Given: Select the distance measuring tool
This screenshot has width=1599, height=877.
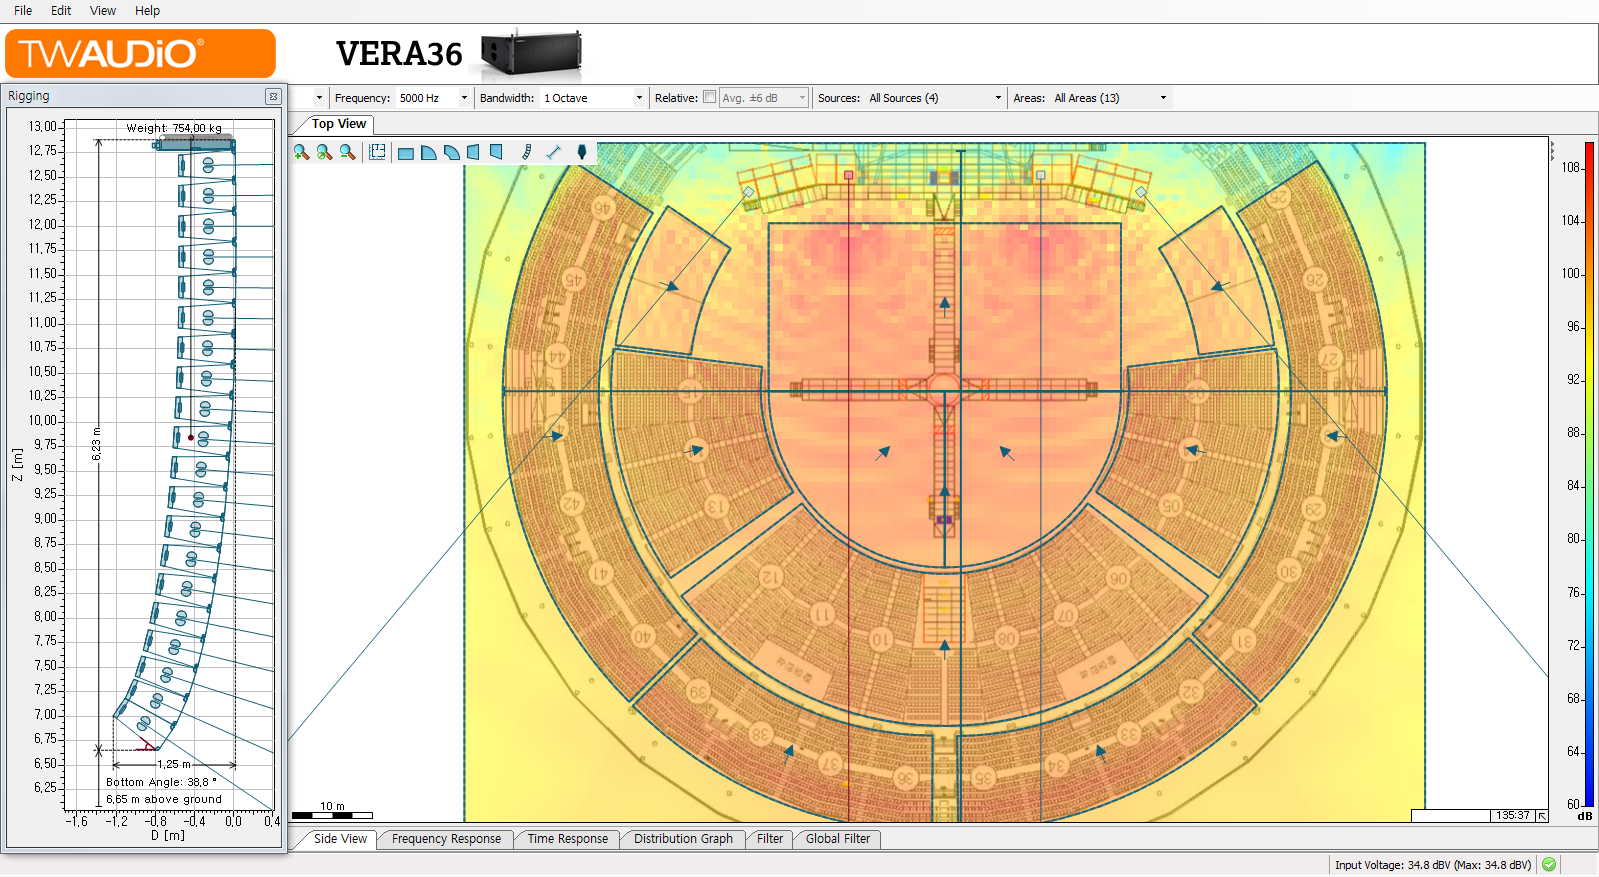Looking at the screenshot, I should tap(554, 153).
